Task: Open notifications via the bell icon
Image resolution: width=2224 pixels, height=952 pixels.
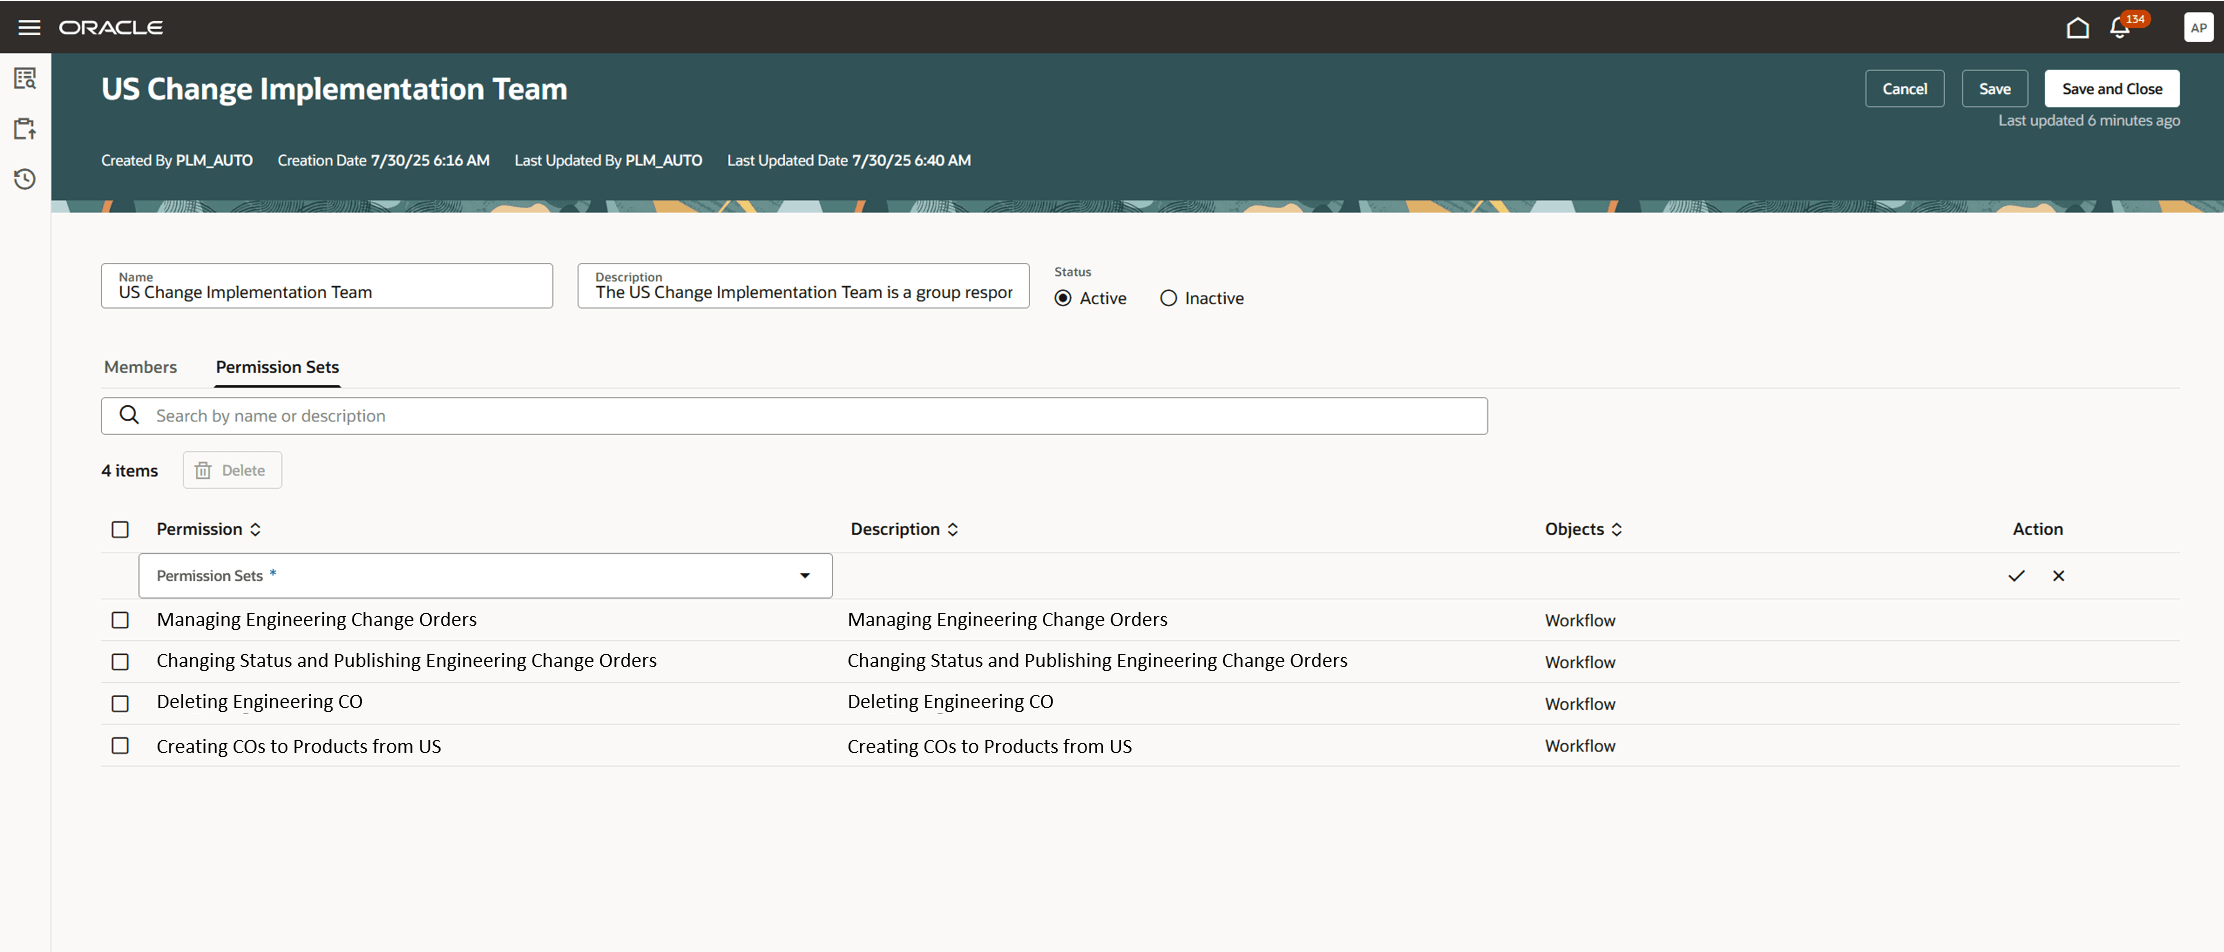Action: point(2119,27)
